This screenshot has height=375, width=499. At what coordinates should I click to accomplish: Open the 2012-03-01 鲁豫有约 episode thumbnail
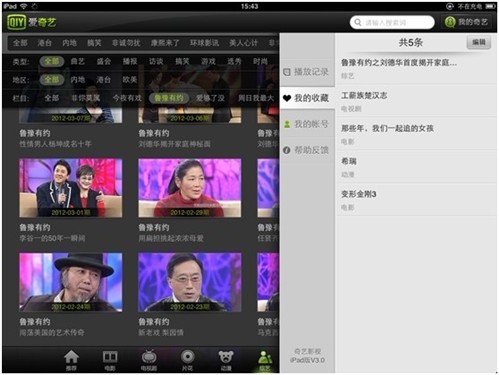(71, 188)
